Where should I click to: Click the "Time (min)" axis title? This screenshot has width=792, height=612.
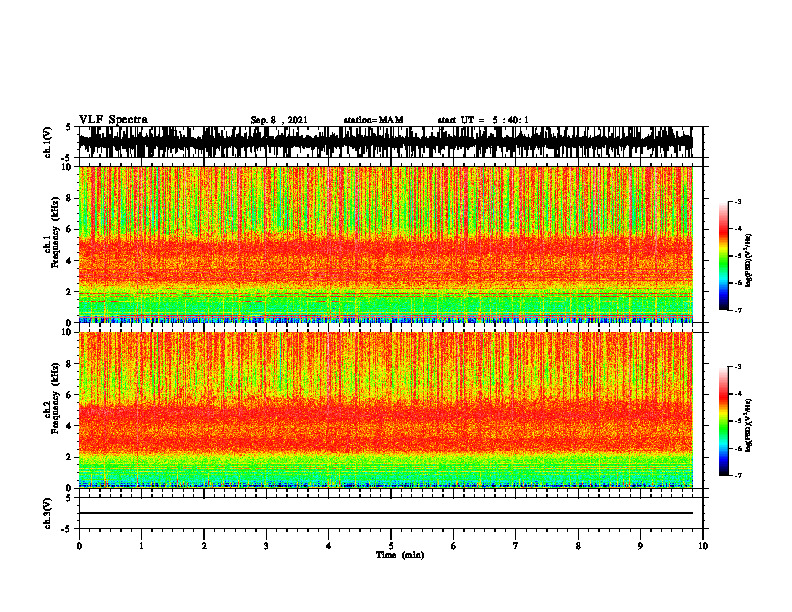[400, 555]
